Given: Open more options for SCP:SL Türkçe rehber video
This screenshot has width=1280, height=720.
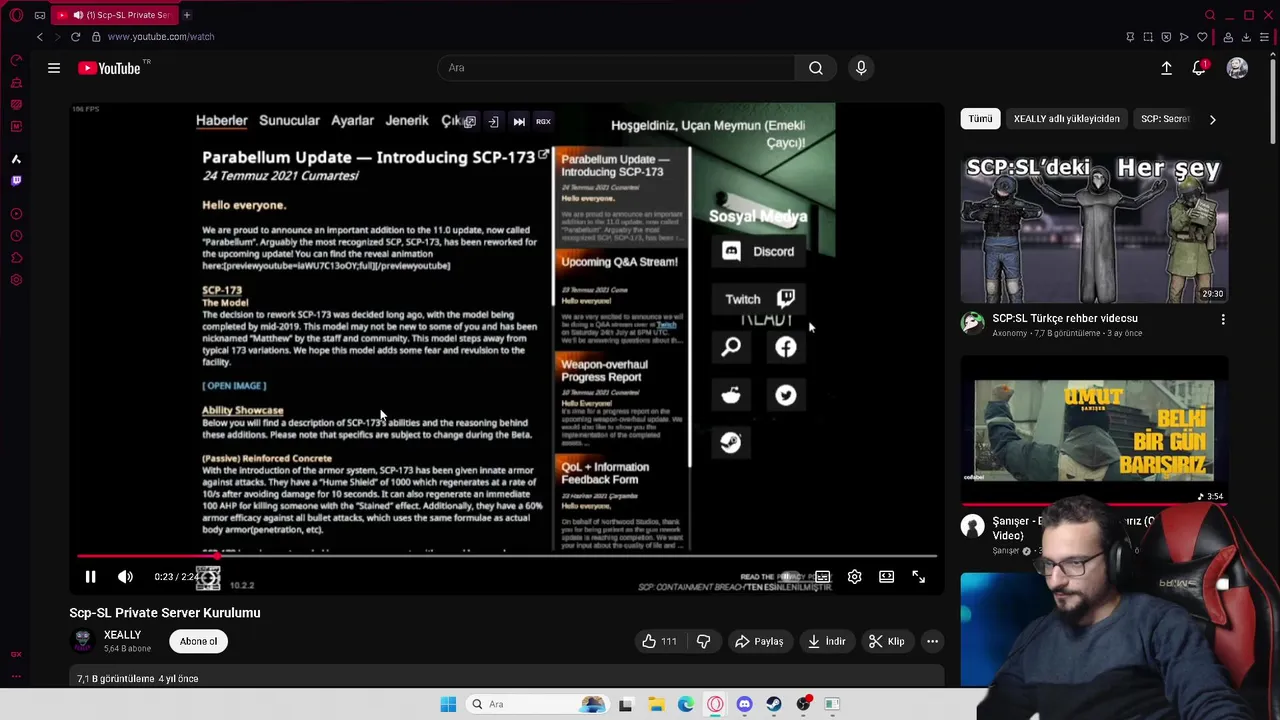Looking at the screenshot, I should 1222,320.
